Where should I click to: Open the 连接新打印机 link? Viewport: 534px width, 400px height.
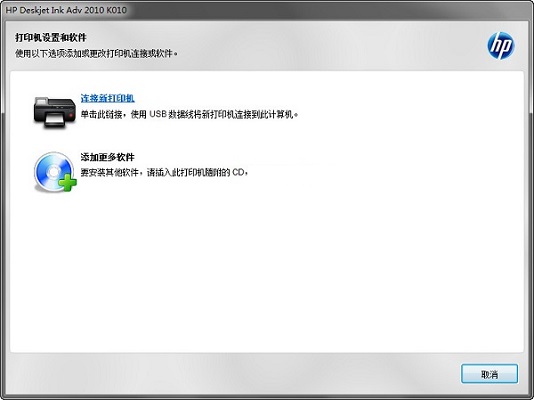point(107,98)
